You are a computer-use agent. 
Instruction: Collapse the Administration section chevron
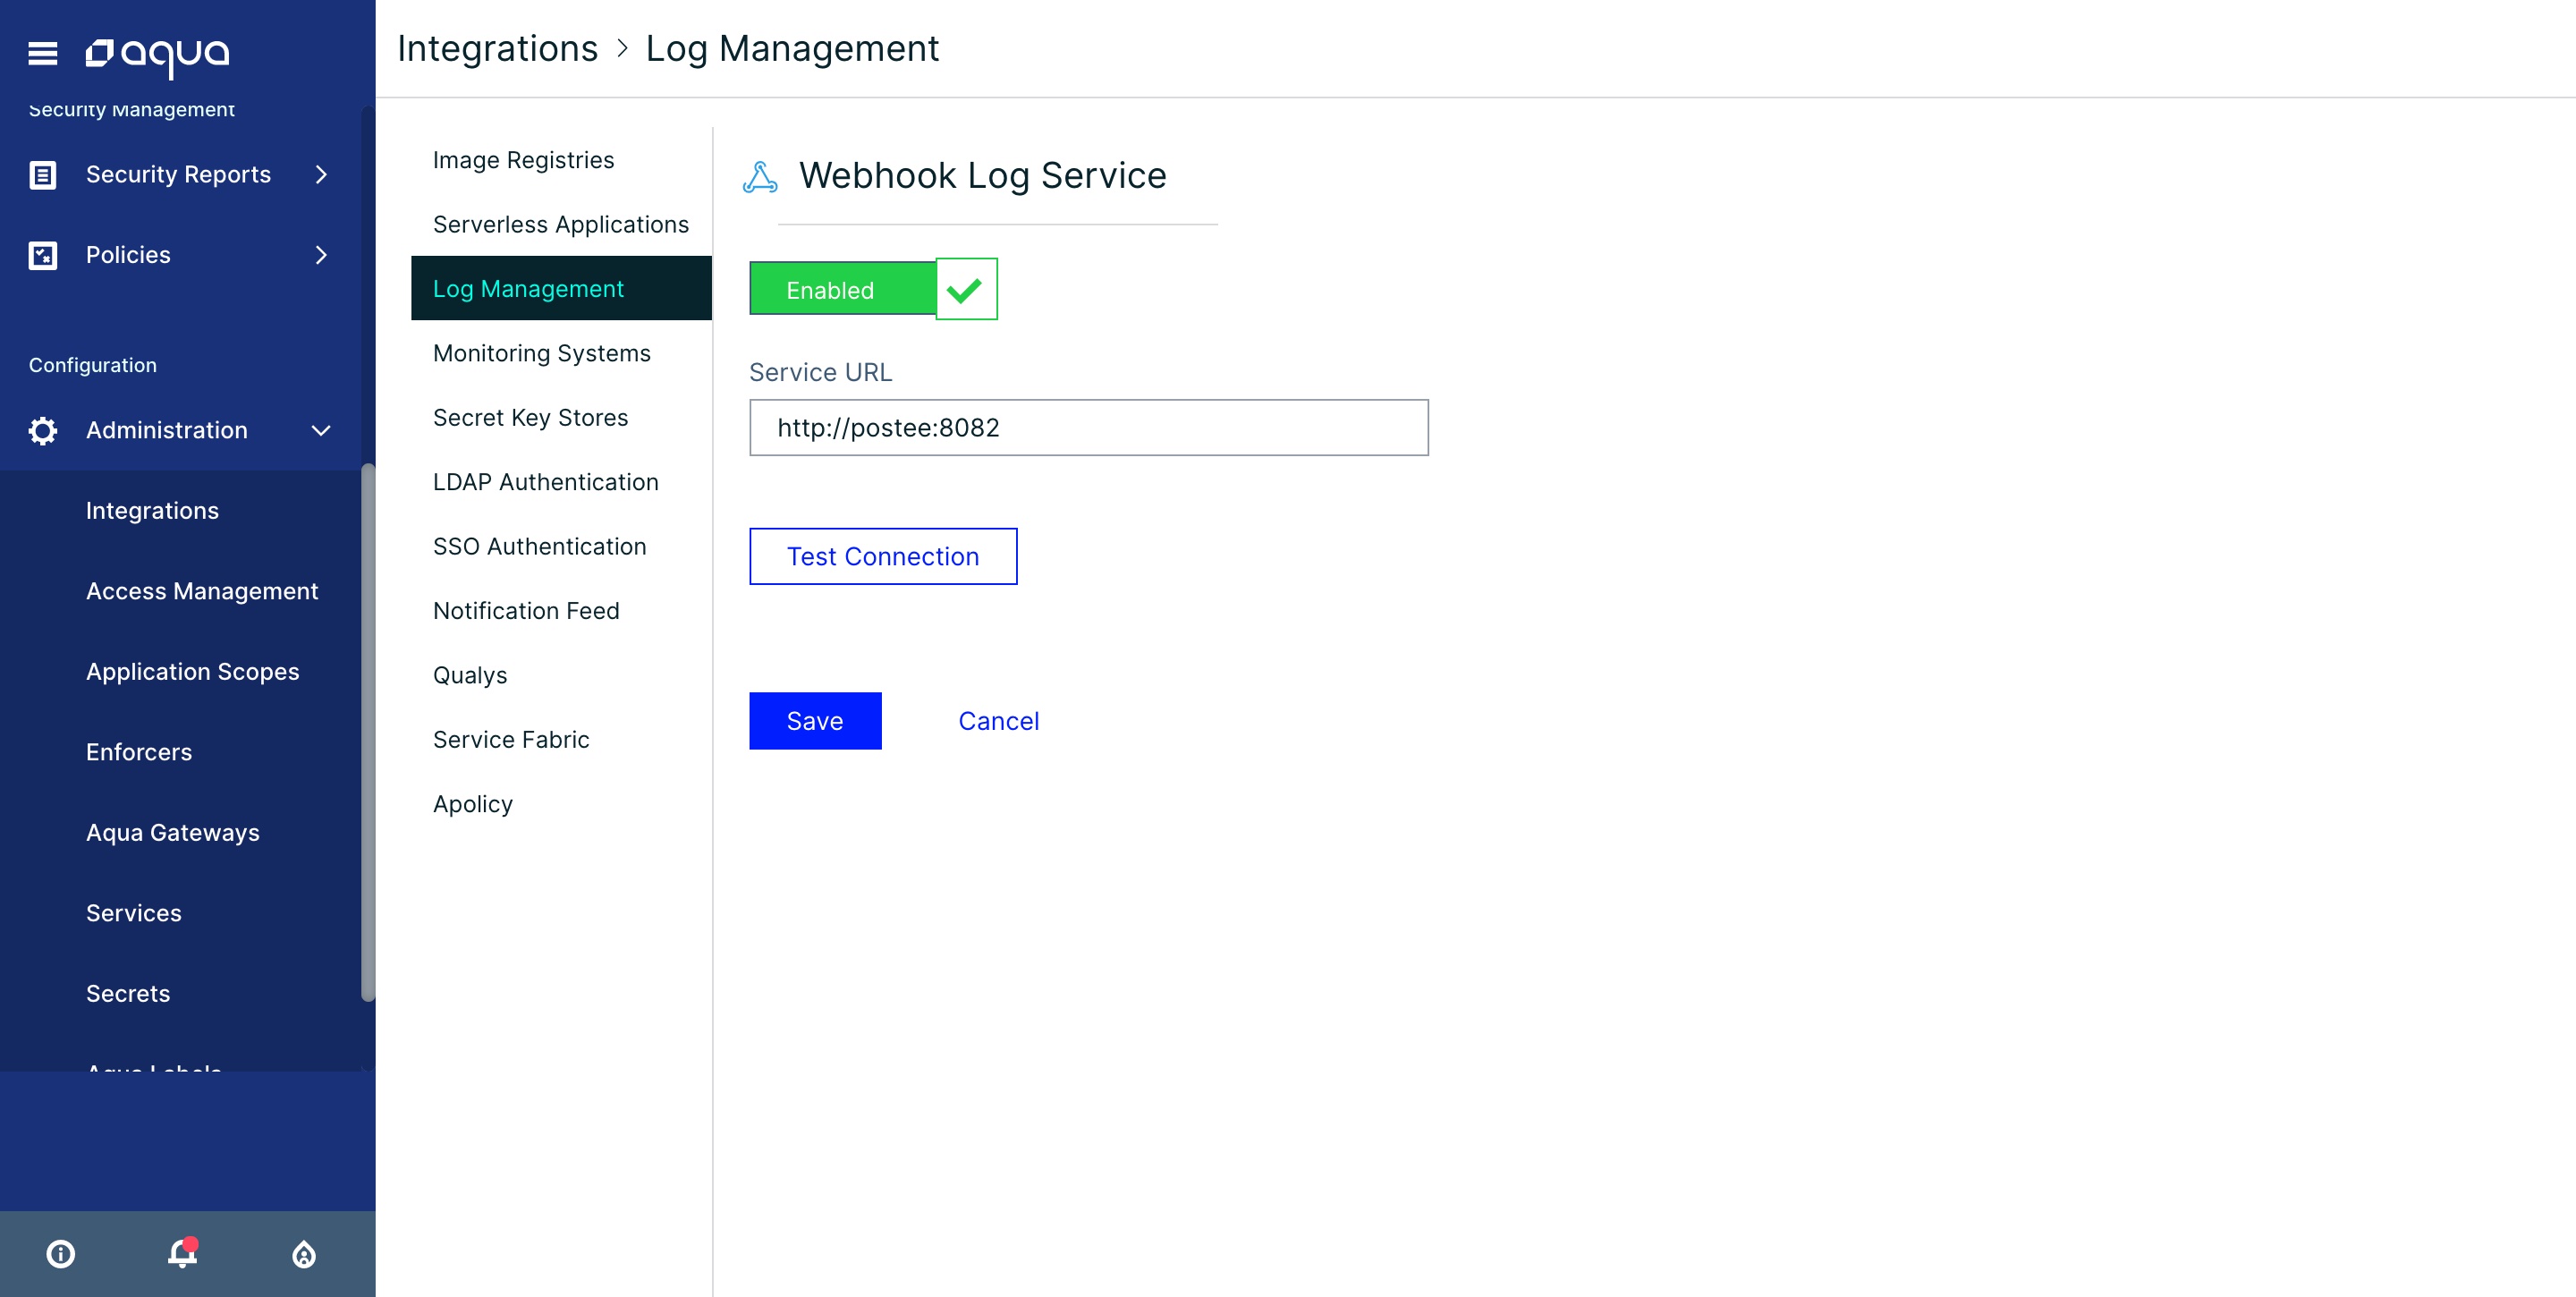321,431
